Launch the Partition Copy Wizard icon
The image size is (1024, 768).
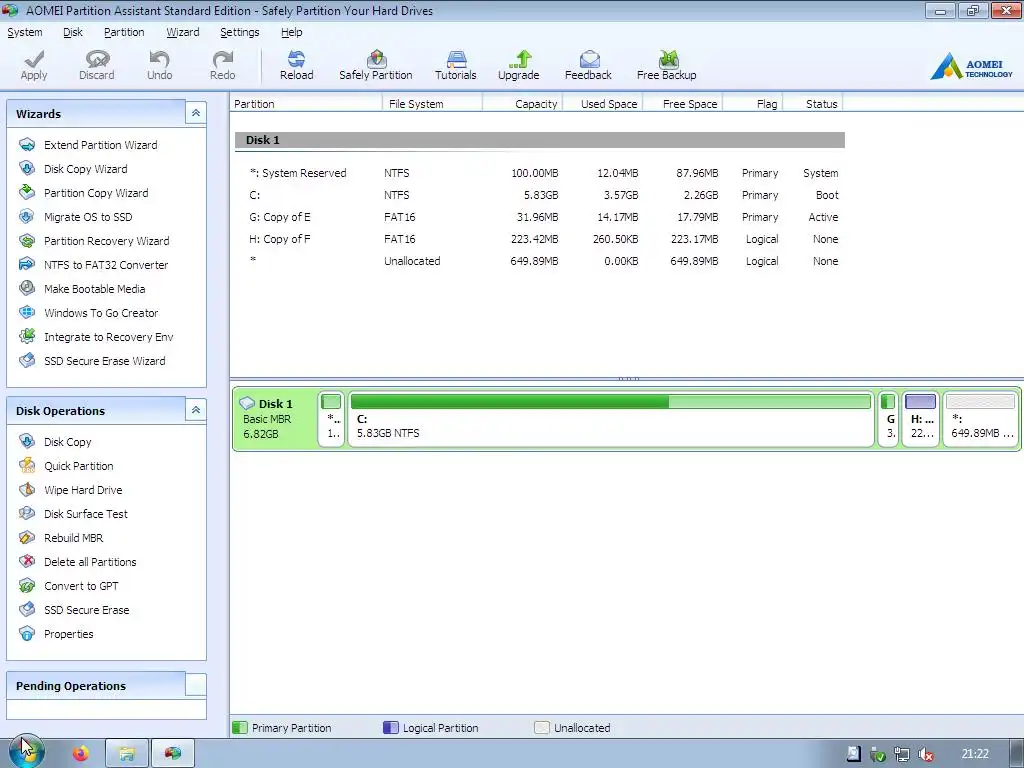point(27,192)
